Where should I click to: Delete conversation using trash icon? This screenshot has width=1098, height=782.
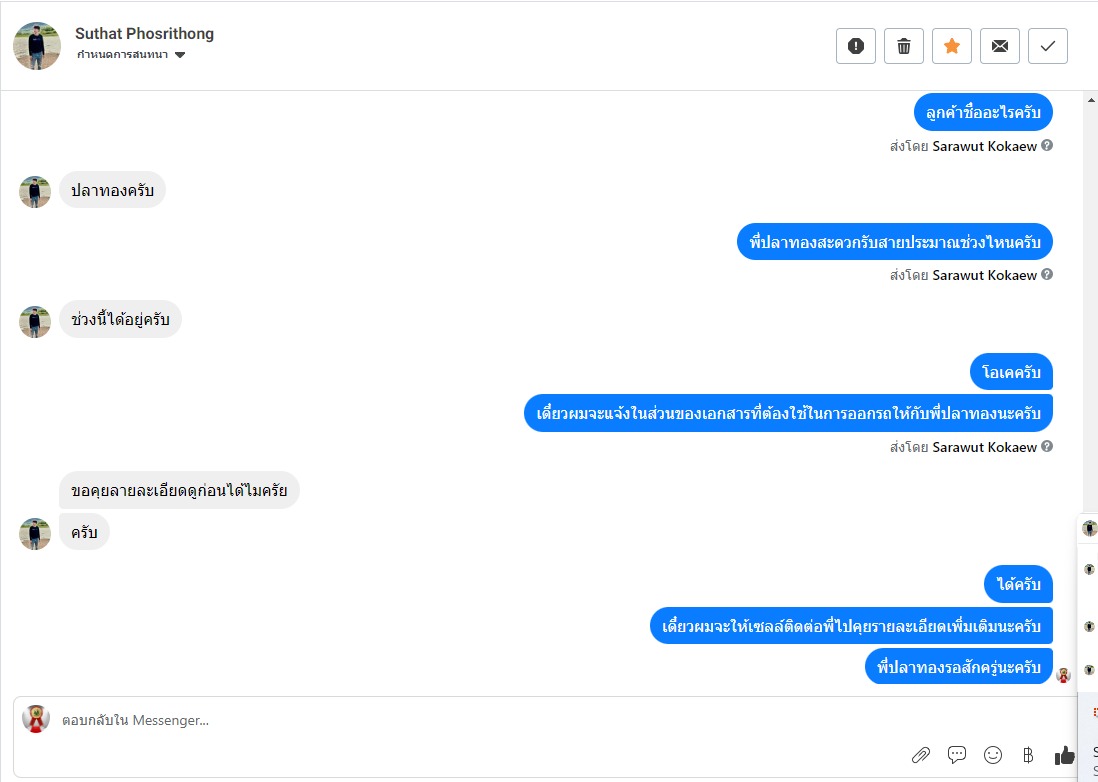[904, 46]
